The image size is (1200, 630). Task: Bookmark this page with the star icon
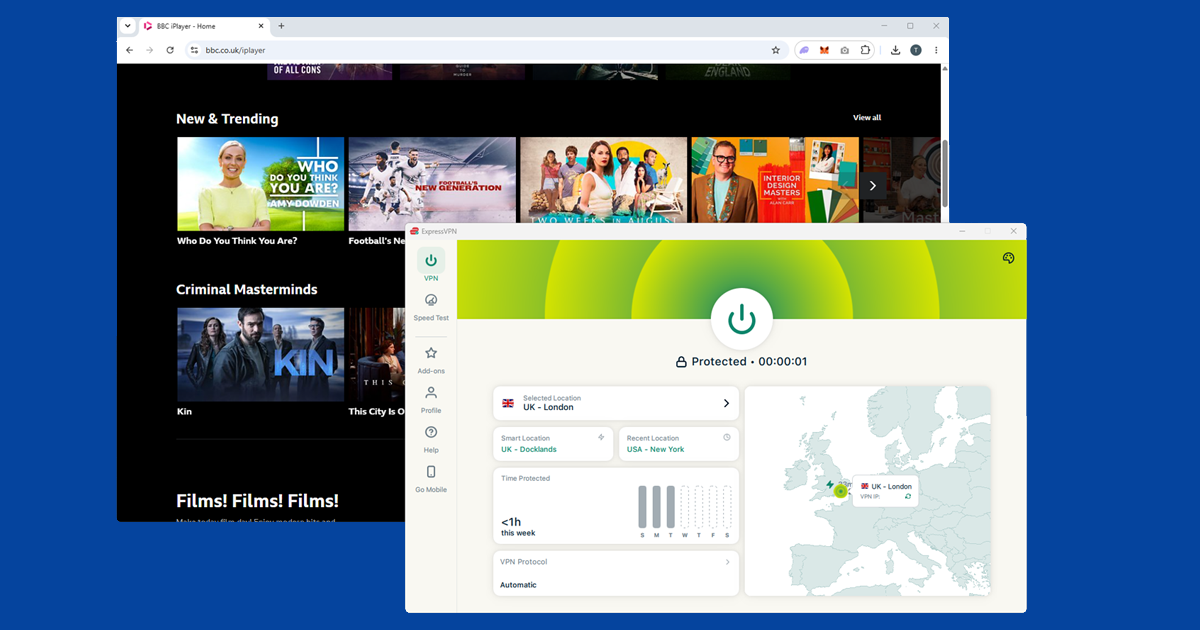click(x=775, y=50)
